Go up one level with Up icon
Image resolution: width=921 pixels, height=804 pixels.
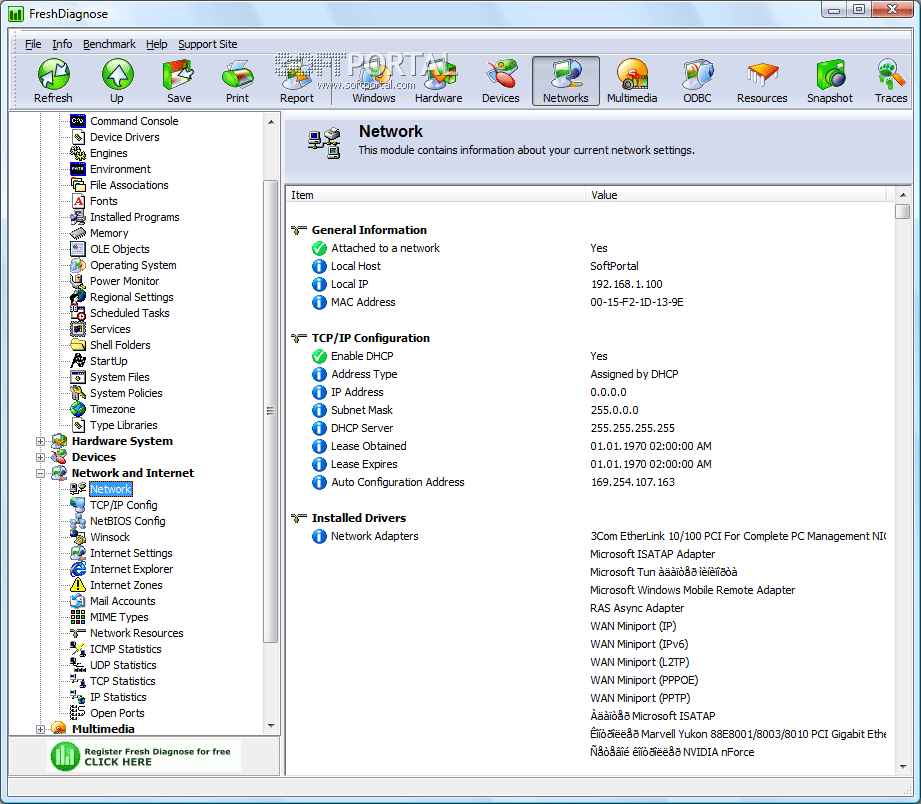(117, 81)
